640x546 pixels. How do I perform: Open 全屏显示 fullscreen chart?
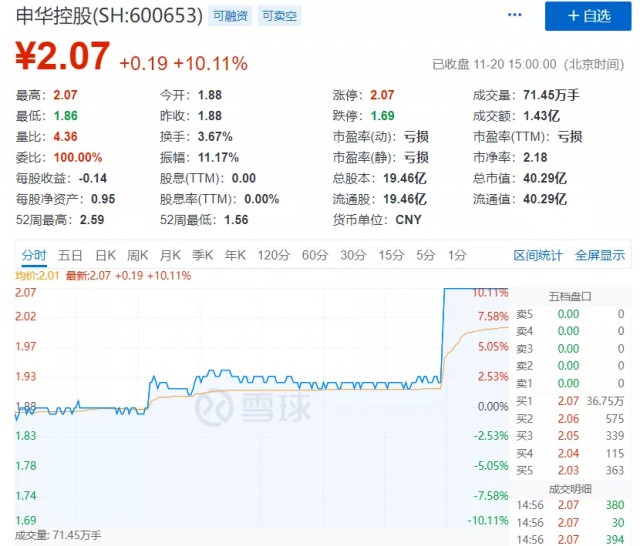click(x=600, y=255)
